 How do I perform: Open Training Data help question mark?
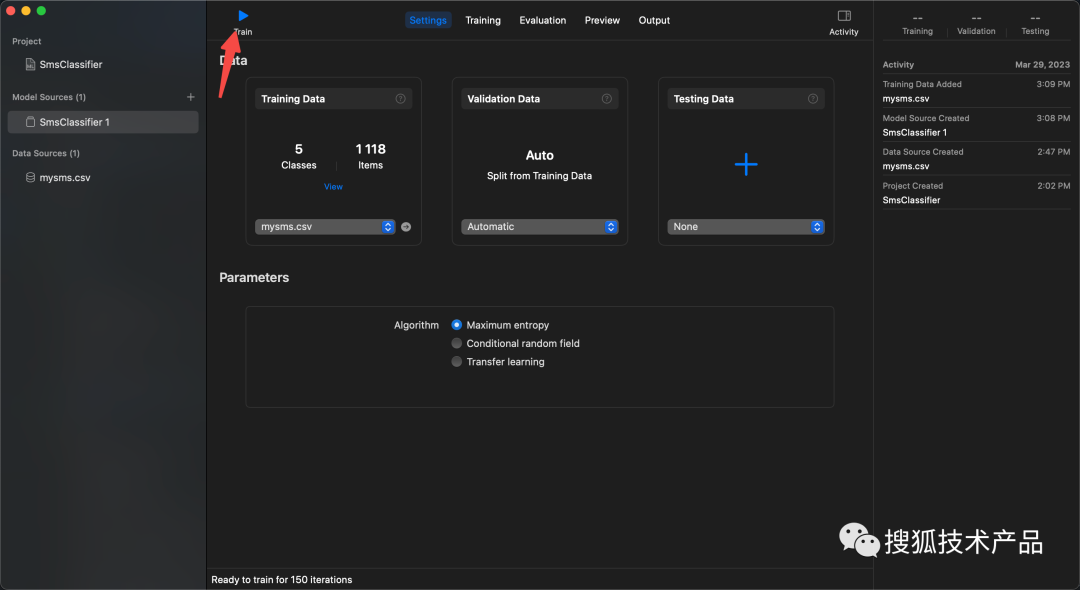[400, 98]
